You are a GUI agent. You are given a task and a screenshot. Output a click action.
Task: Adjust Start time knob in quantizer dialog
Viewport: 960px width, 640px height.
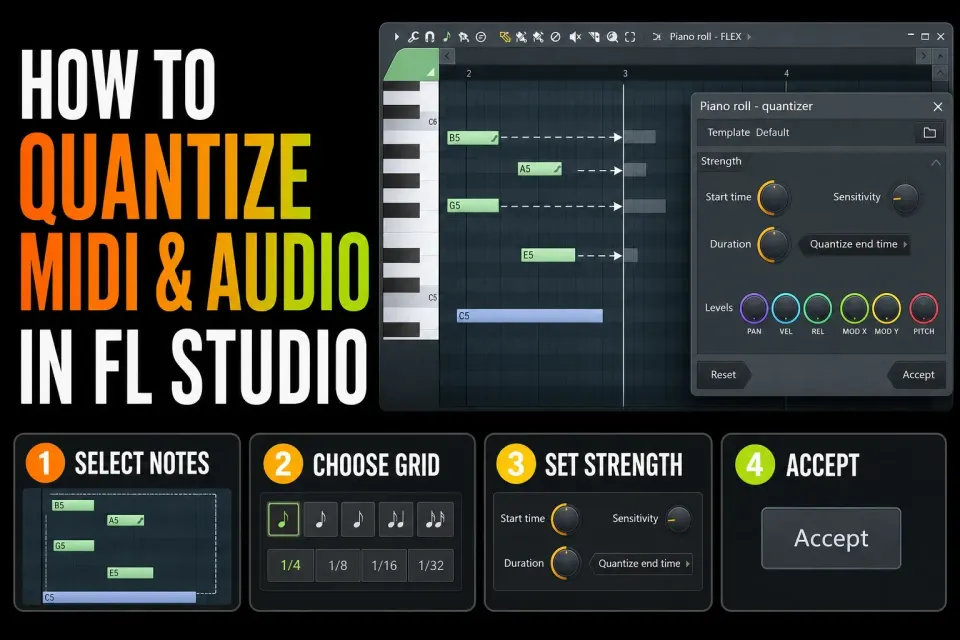click(773, 198)
